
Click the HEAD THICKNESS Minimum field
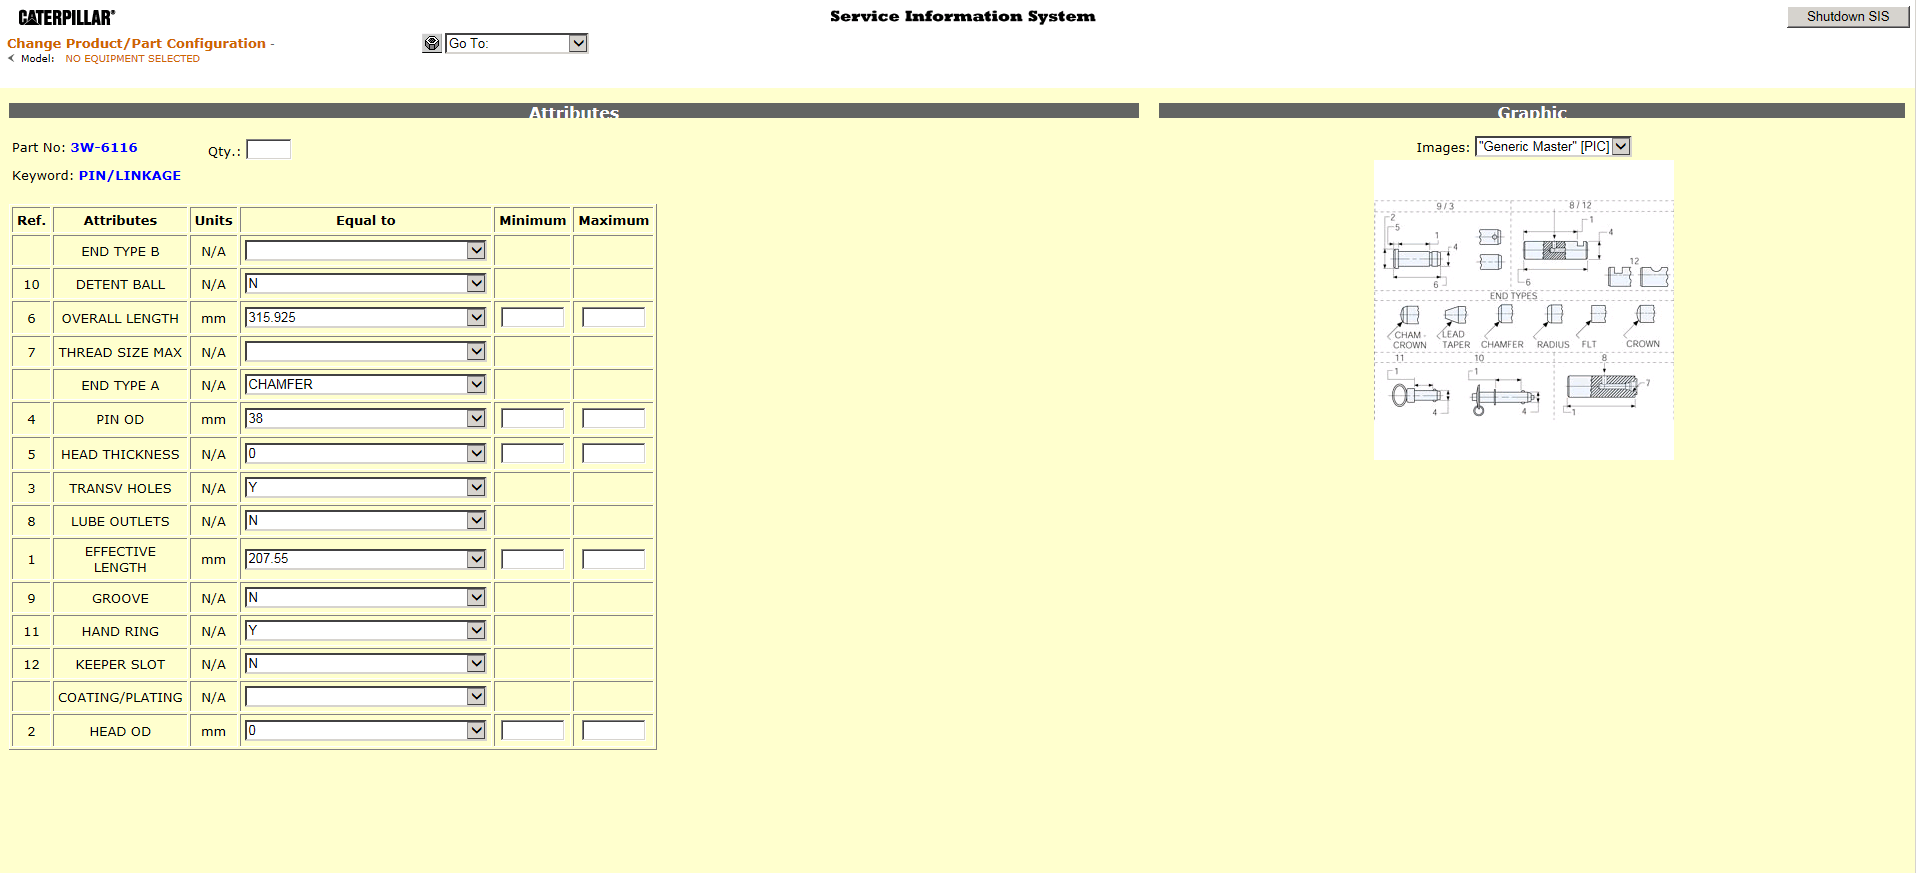[533, 453]
